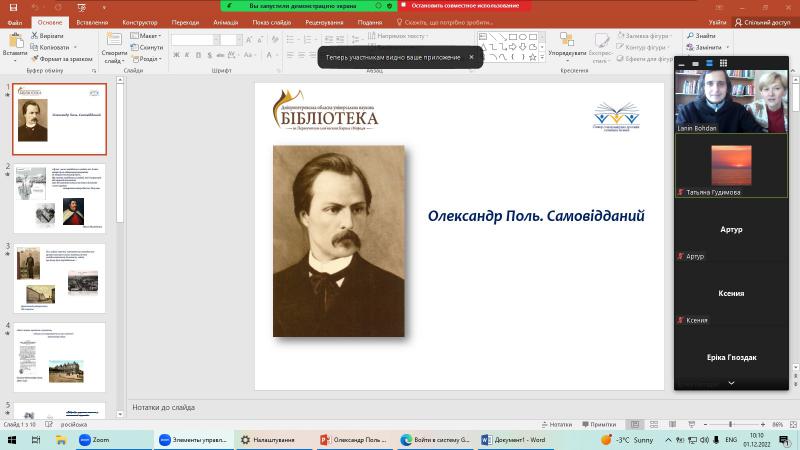Increase font size with the larger A

point(248,39)
